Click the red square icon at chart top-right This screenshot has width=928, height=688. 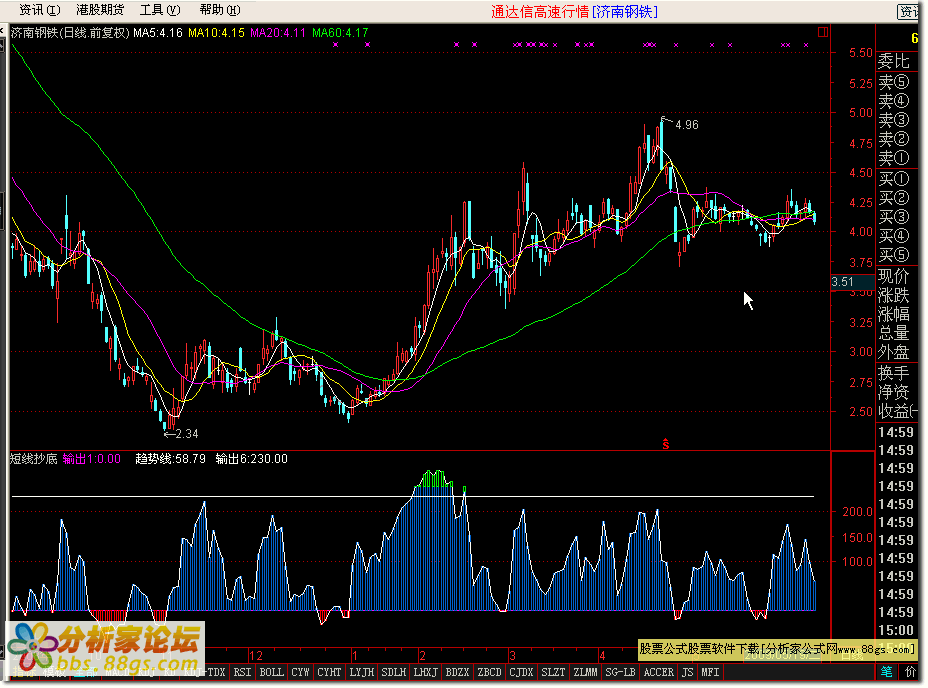(x=823, y=32)
